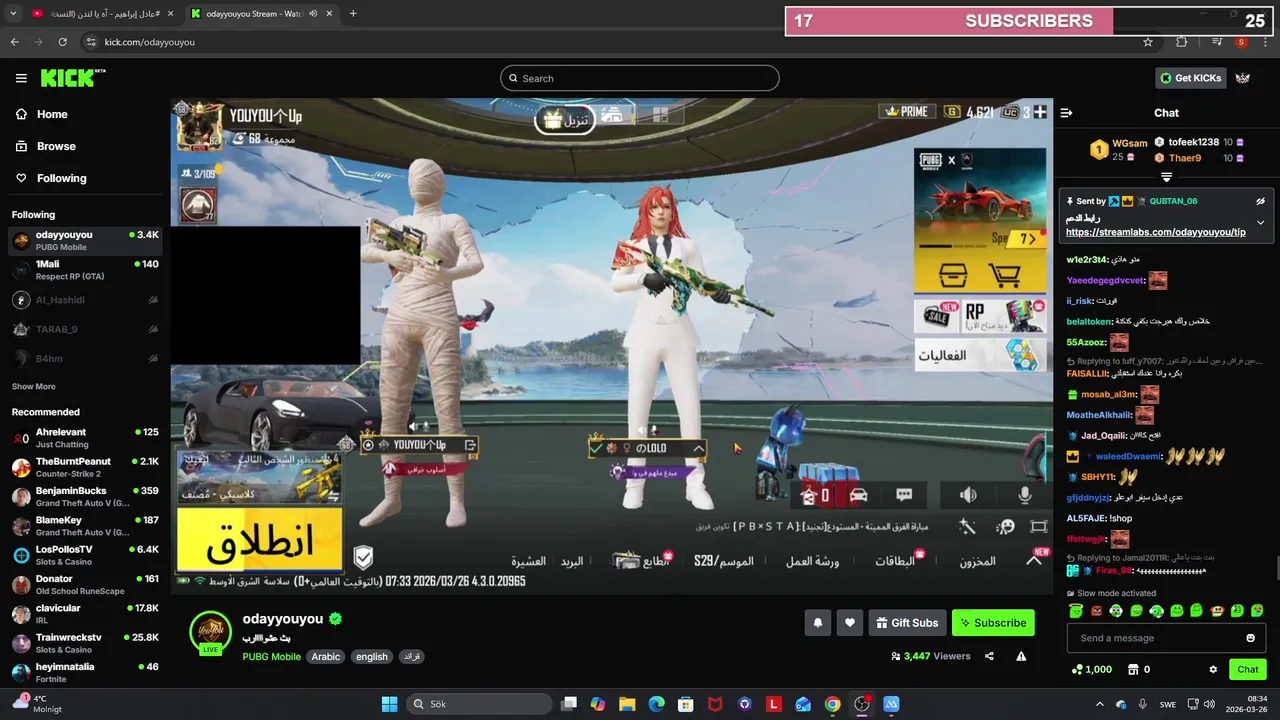Select the last green quick emote
1280x720 pixels.
point(1257,610)
